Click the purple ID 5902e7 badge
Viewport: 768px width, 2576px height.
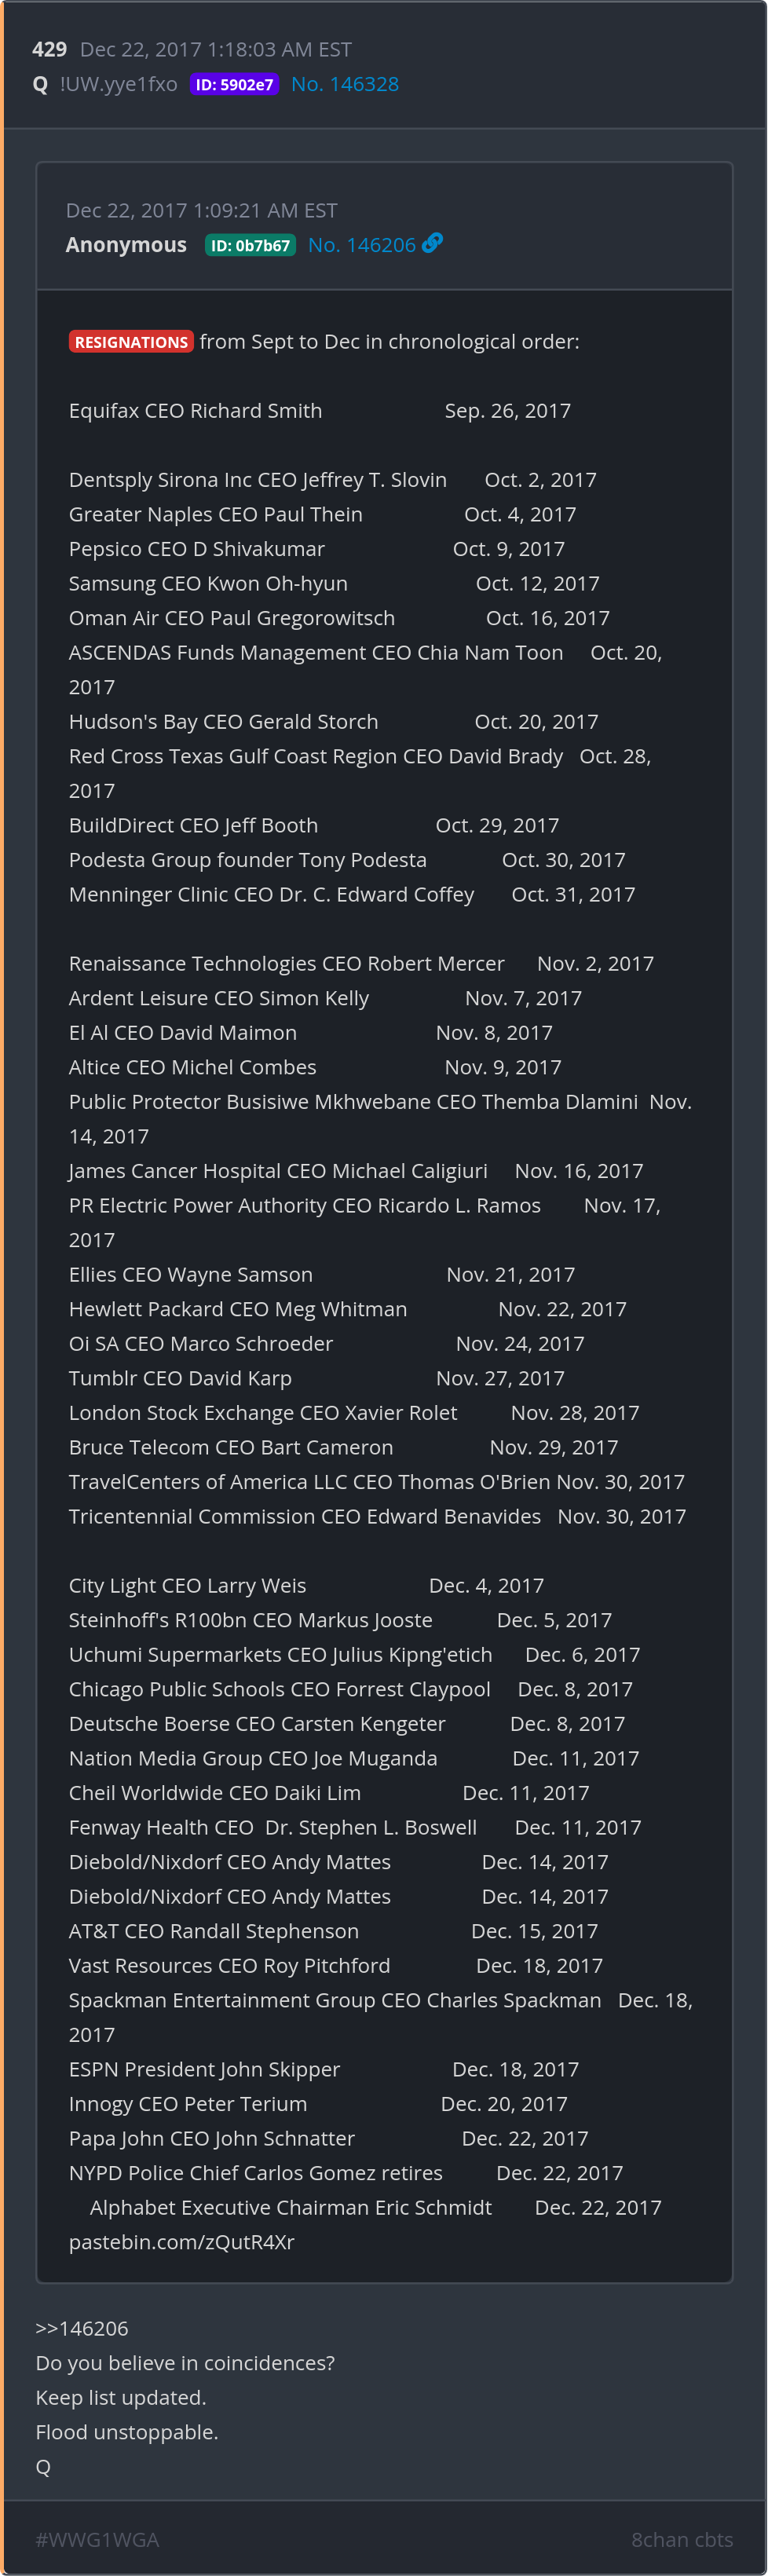pos(234,85)
